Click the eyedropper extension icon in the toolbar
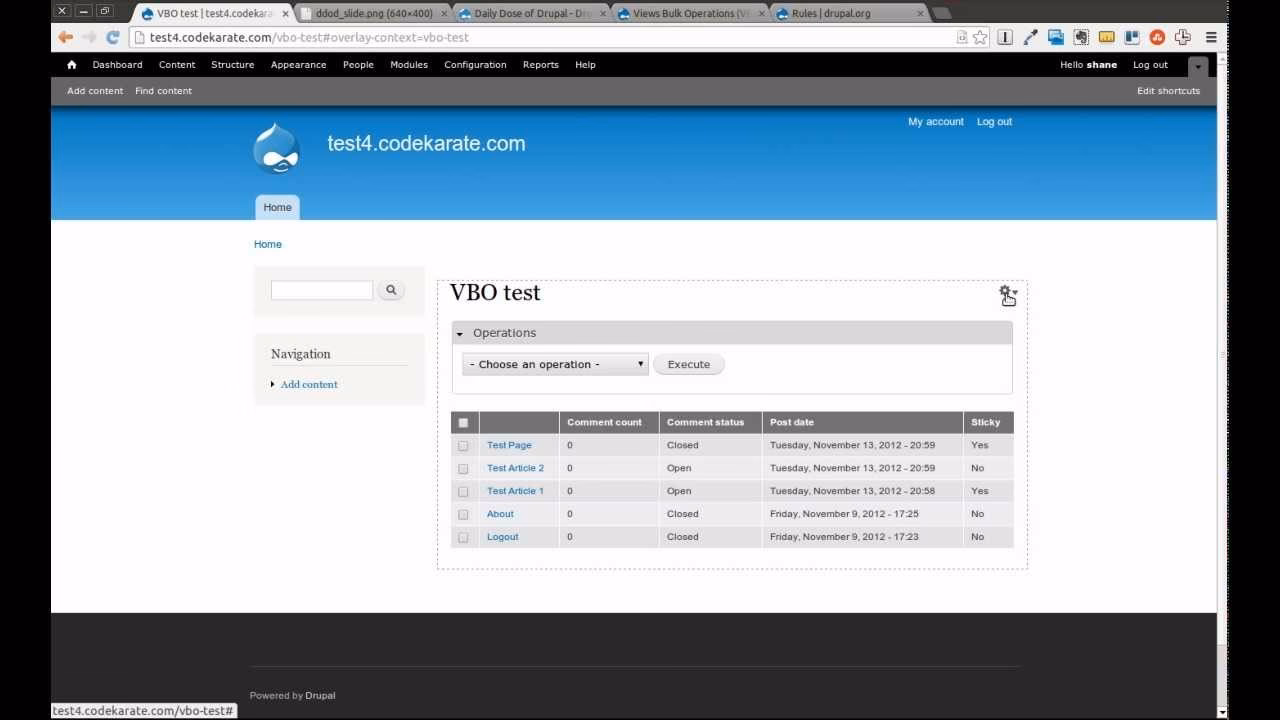Image resolution: width=1280 pixels, height=720 pixels. 1031,36
